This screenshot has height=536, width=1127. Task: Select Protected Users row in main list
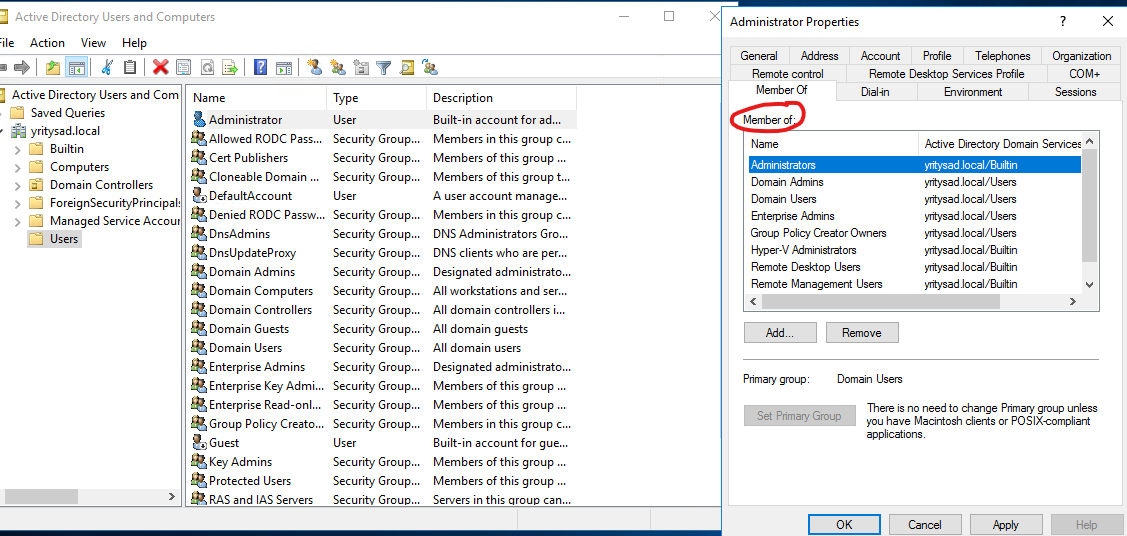(x=382, y=481)
